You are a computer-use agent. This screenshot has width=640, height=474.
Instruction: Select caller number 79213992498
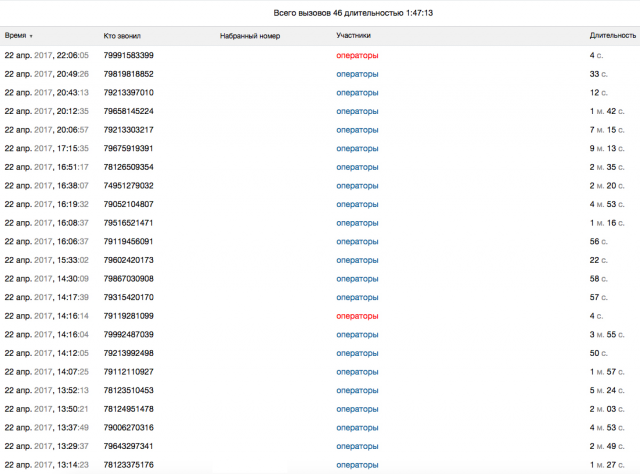pyautogui.click(x=129, y=353)
